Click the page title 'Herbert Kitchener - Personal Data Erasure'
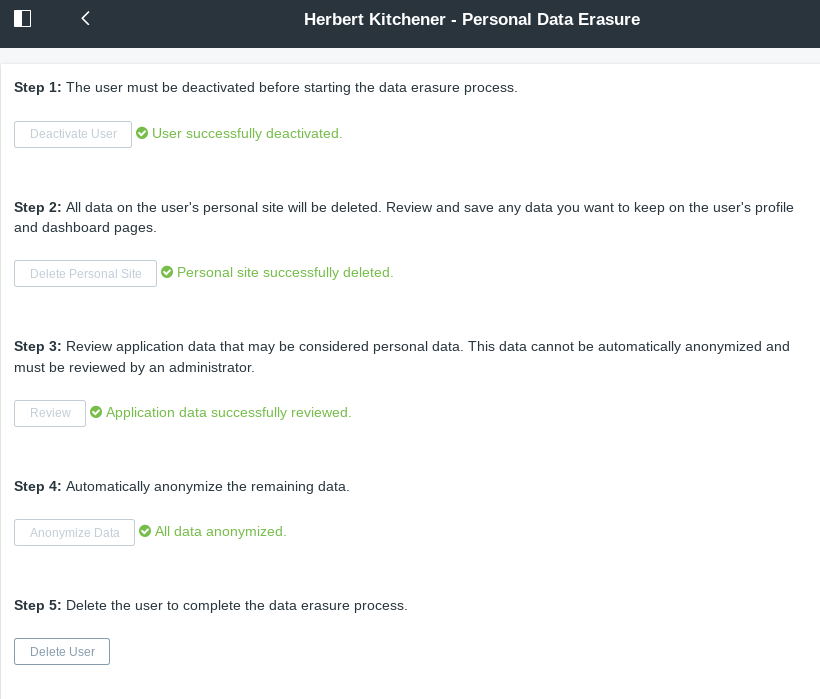The height and width of the screenshot is (699, 820). coord(472,19)
